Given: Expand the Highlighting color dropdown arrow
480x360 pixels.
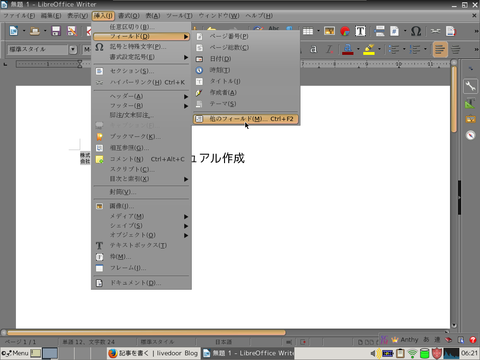Looking at the screenshot, I should (379, 49).
